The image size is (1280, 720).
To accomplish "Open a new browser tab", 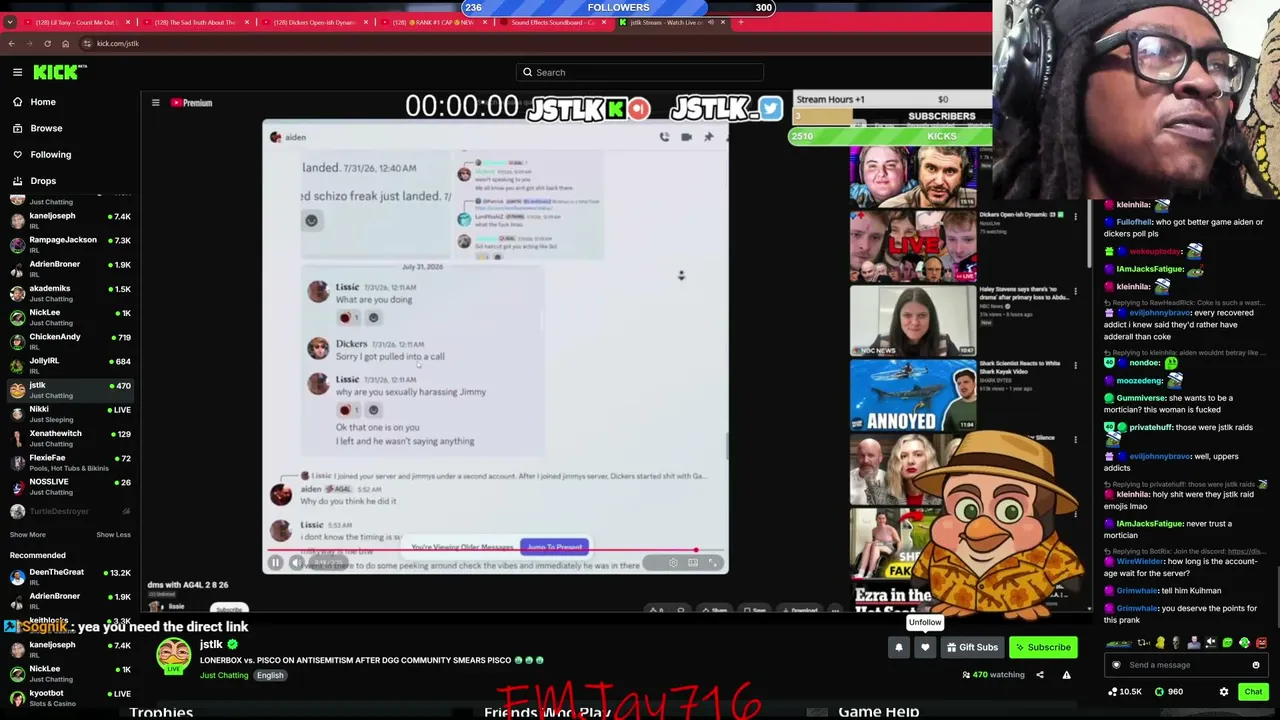I will click(741, 22).
